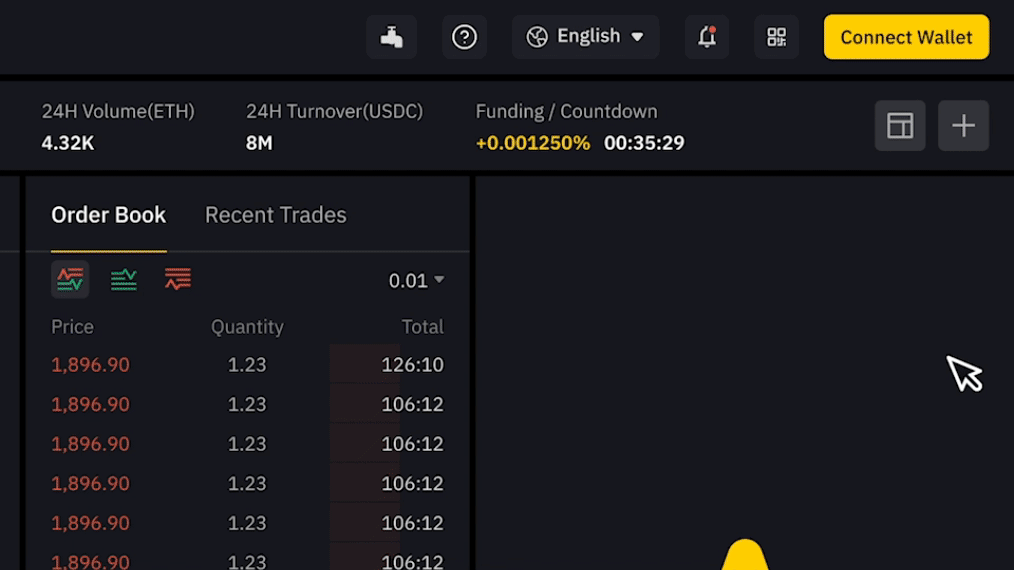
Task: Show only sell orders view
Action: pyautogui.click(x=177, y=280)
